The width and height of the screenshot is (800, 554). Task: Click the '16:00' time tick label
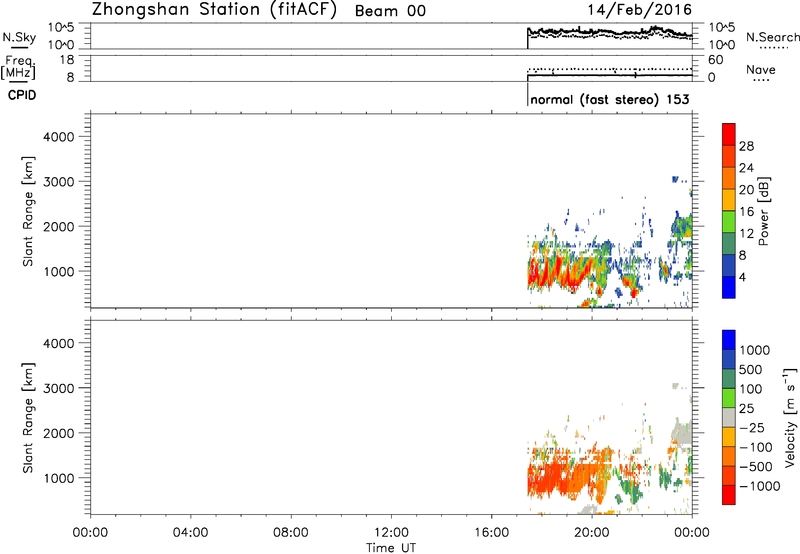(491, 533)
